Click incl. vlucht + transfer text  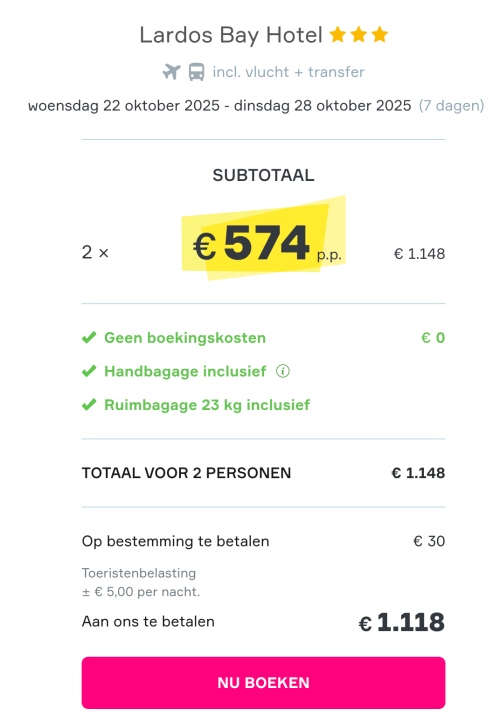(x=289, y=72)
